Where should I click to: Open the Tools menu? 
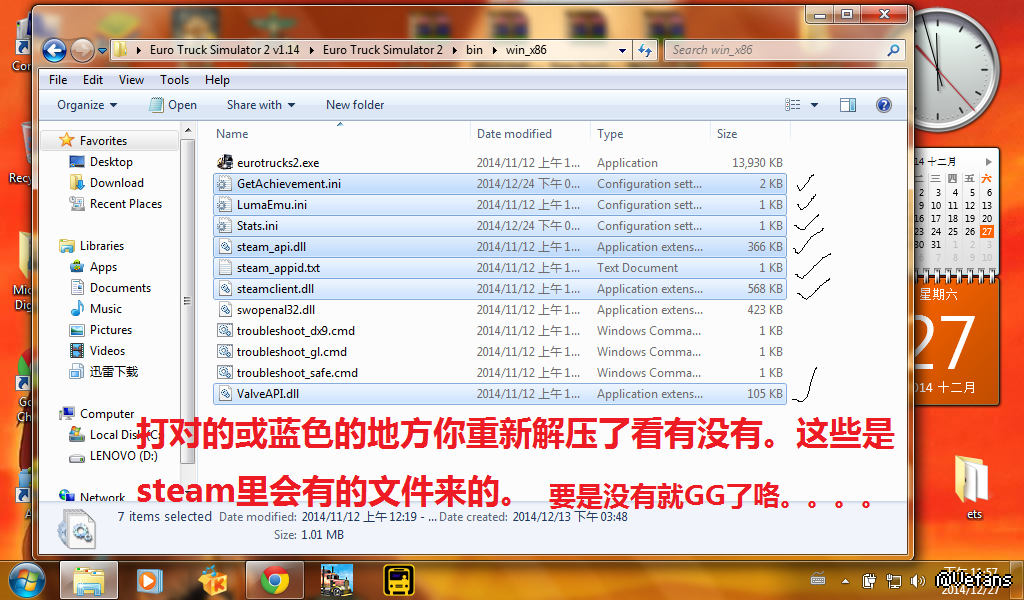coord(174,80)
